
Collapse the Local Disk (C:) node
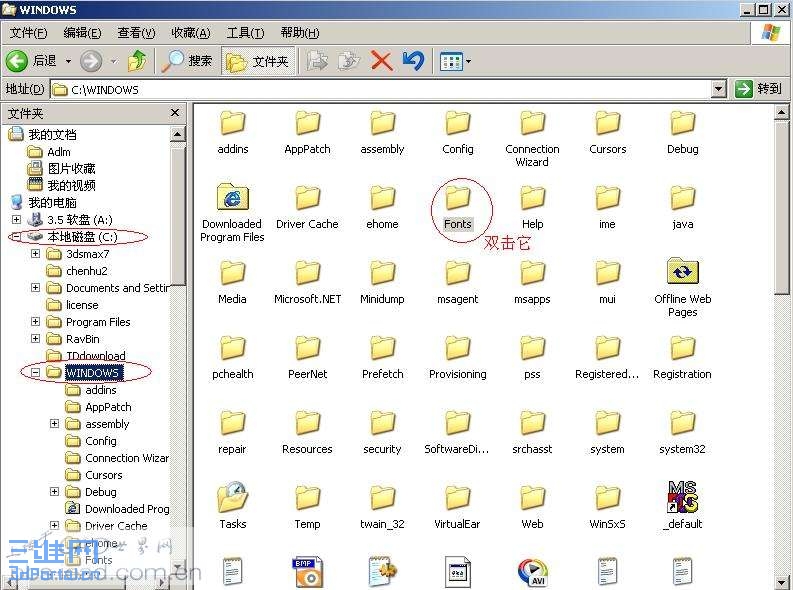pos(16,236)
